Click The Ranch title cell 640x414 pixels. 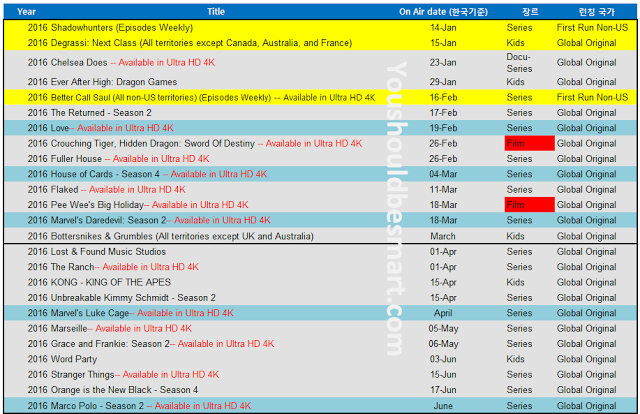(124, 267)
